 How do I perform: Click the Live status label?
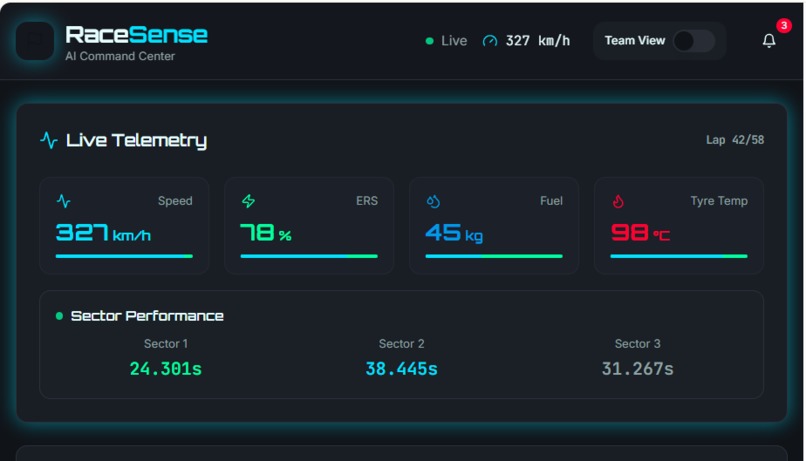pos(454,41)
